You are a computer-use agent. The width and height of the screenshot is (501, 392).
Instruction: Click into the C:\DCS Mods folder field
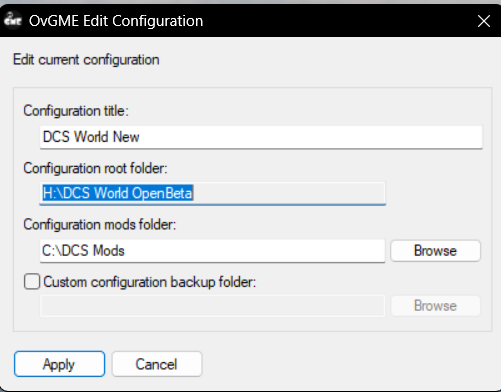pyautogui.click(x=212, y=251)
